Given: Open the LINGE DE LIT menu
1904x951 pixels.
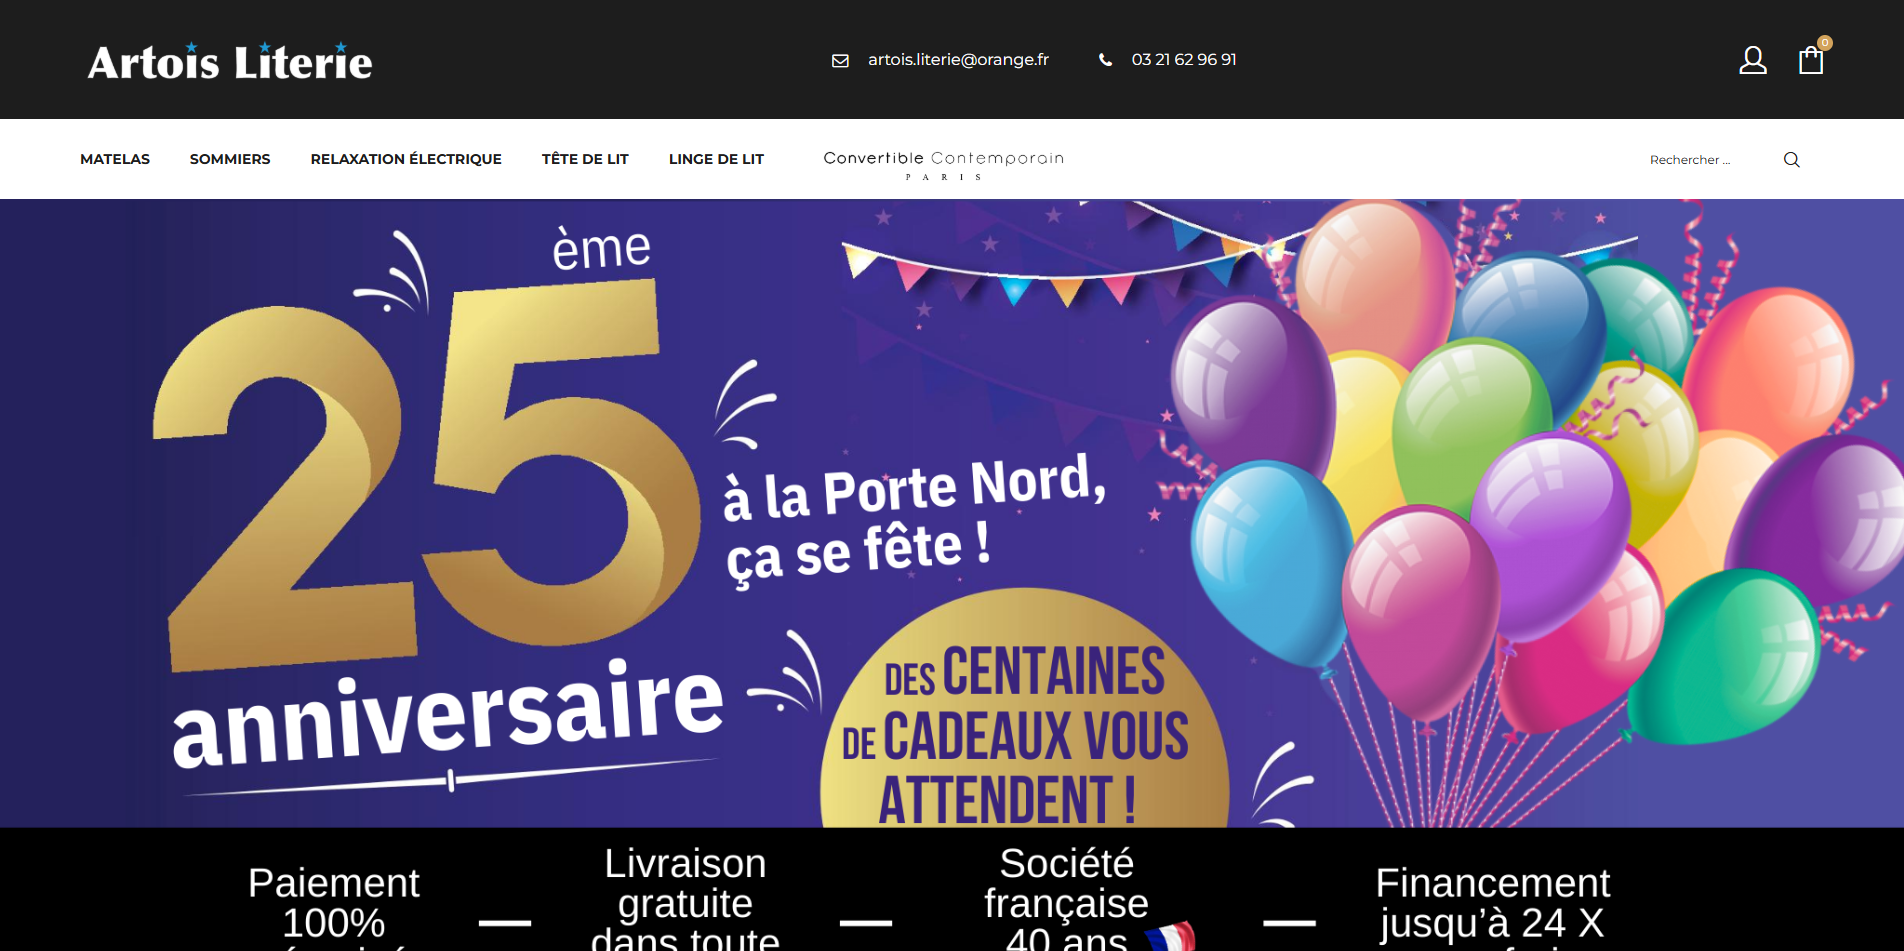Looking at the screenshot, I should pos(716,159).
